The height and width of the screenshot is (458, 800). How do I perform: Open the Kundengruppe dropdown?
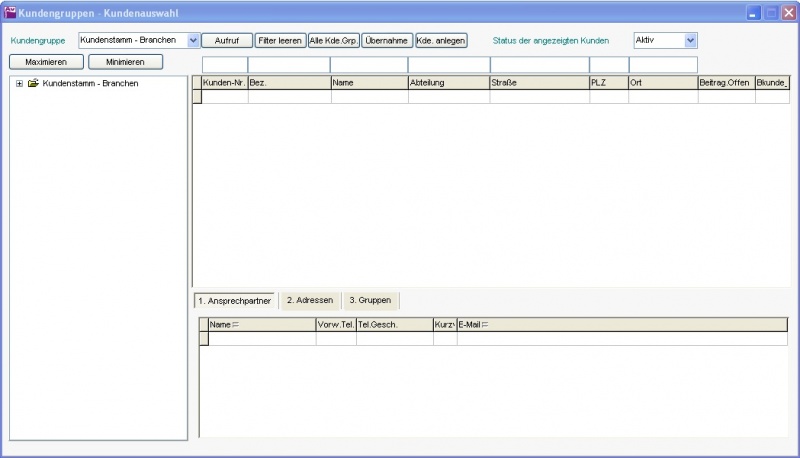(193, 41)
